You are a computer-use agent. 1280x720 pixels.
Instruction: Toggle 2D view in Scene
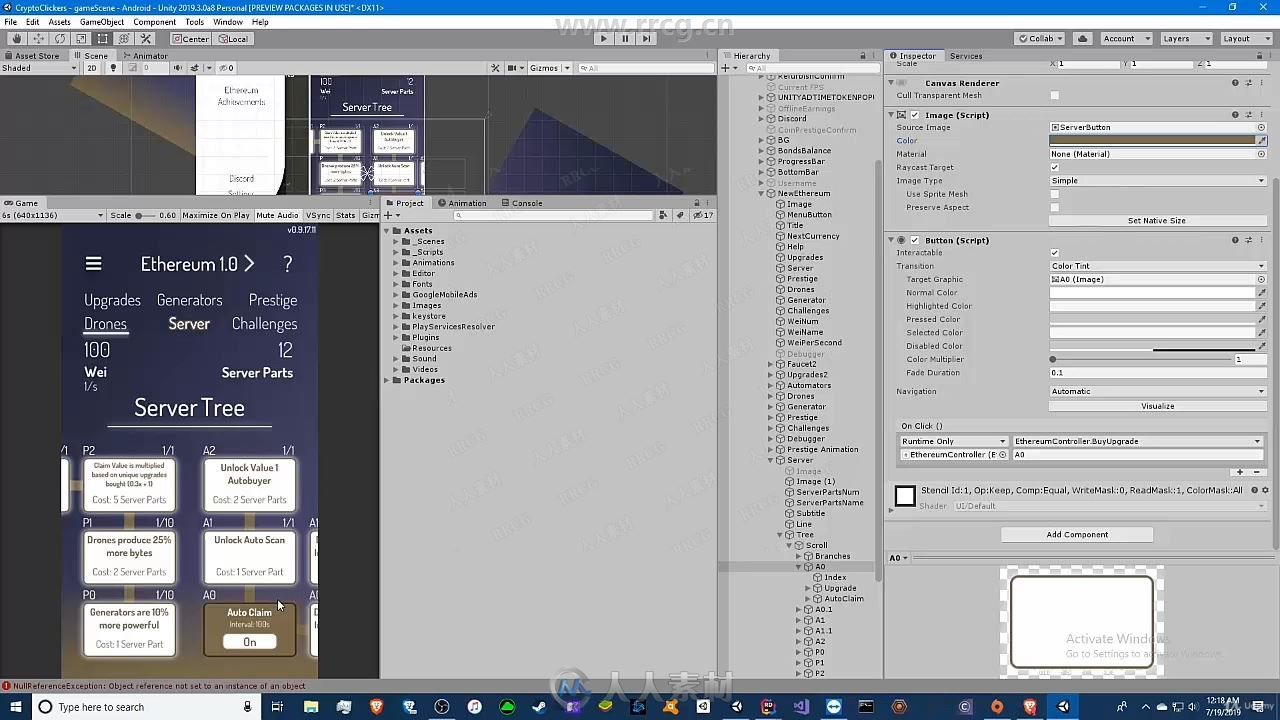[x=92, y=68]
